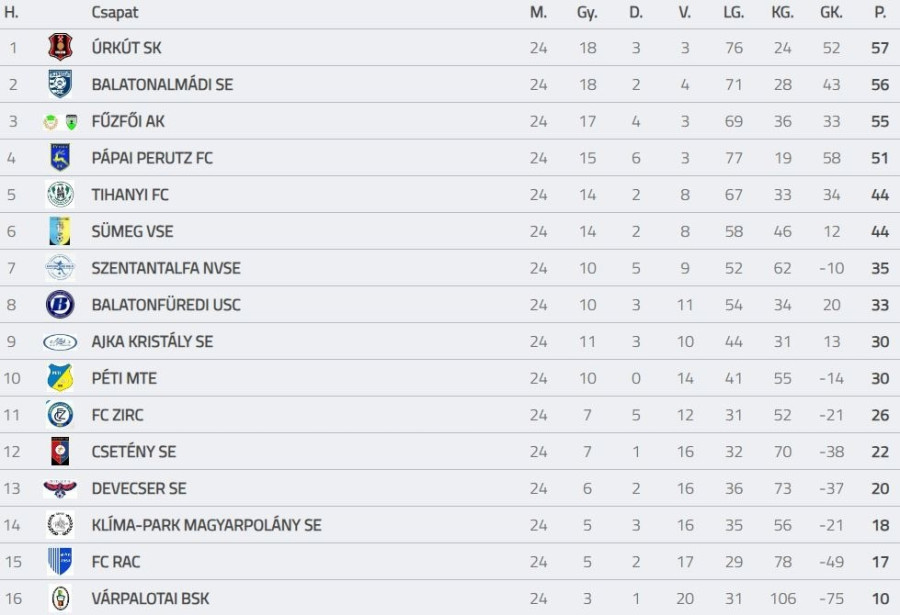900x615 pixels.
Task: Open the Szentantalfa NVSE team page
Action: pyautogui.click(x=166, y=268)
